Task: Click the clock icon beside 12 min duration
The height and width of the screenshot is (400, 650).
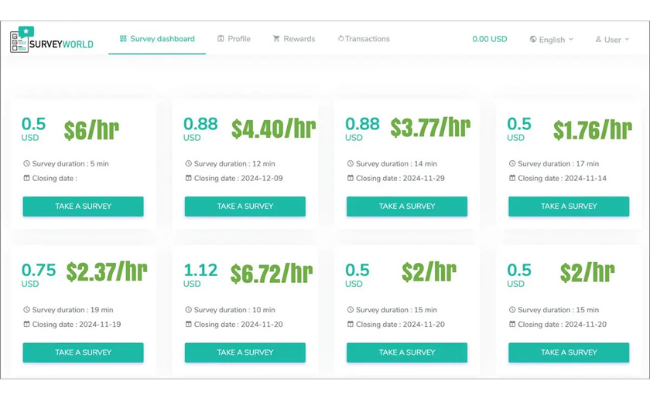Action: (188, 163)
